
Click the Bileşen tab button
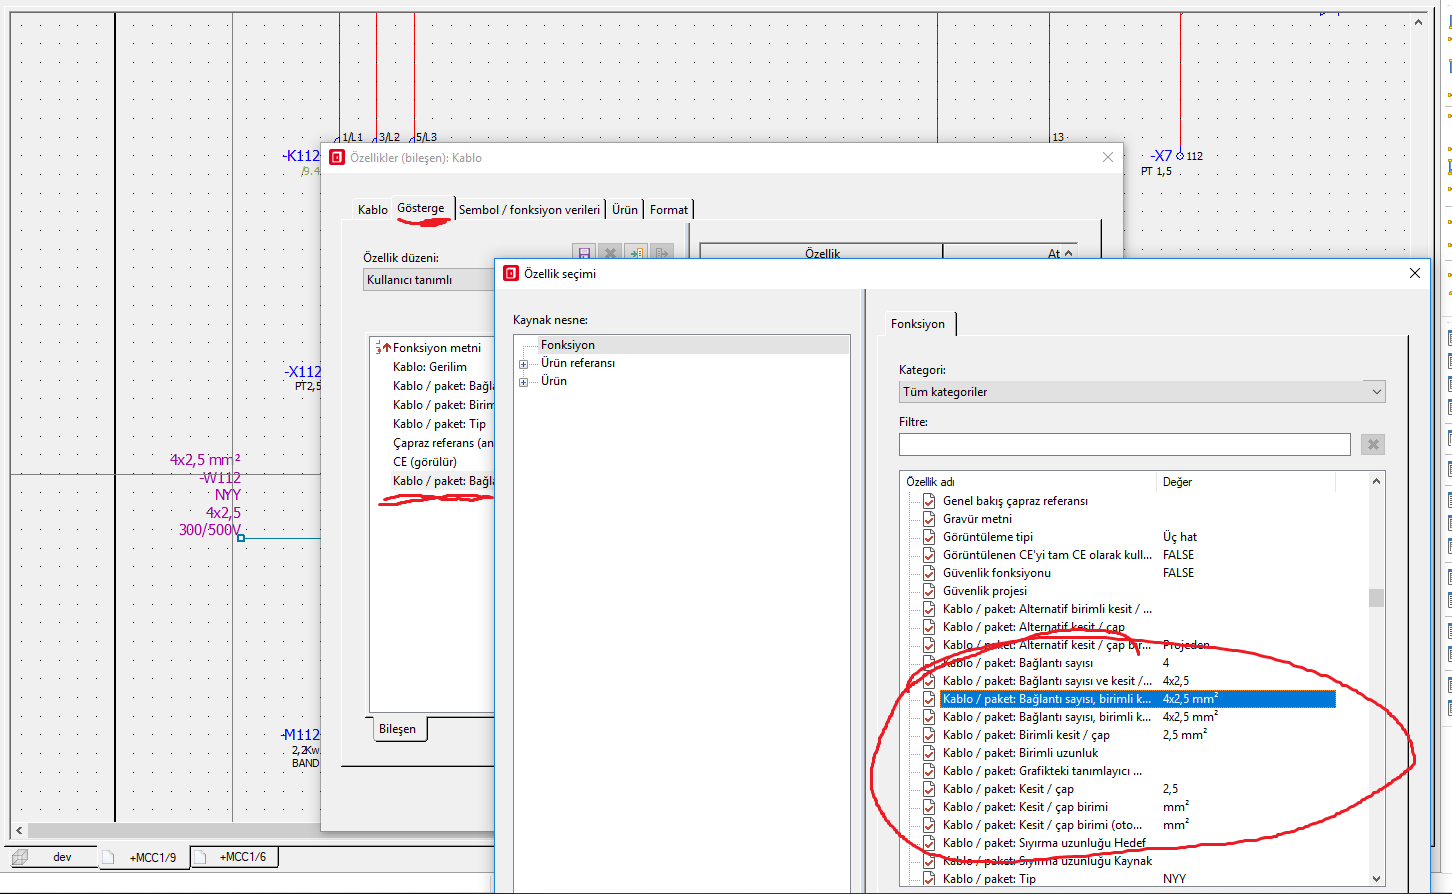[x=397, y=729]
